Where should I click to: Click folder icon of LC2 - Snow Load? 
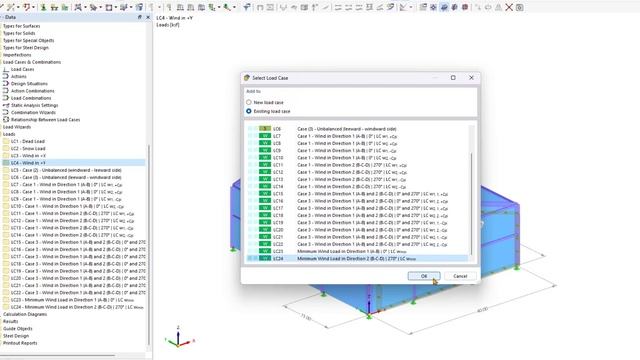(x=6, y=149)
